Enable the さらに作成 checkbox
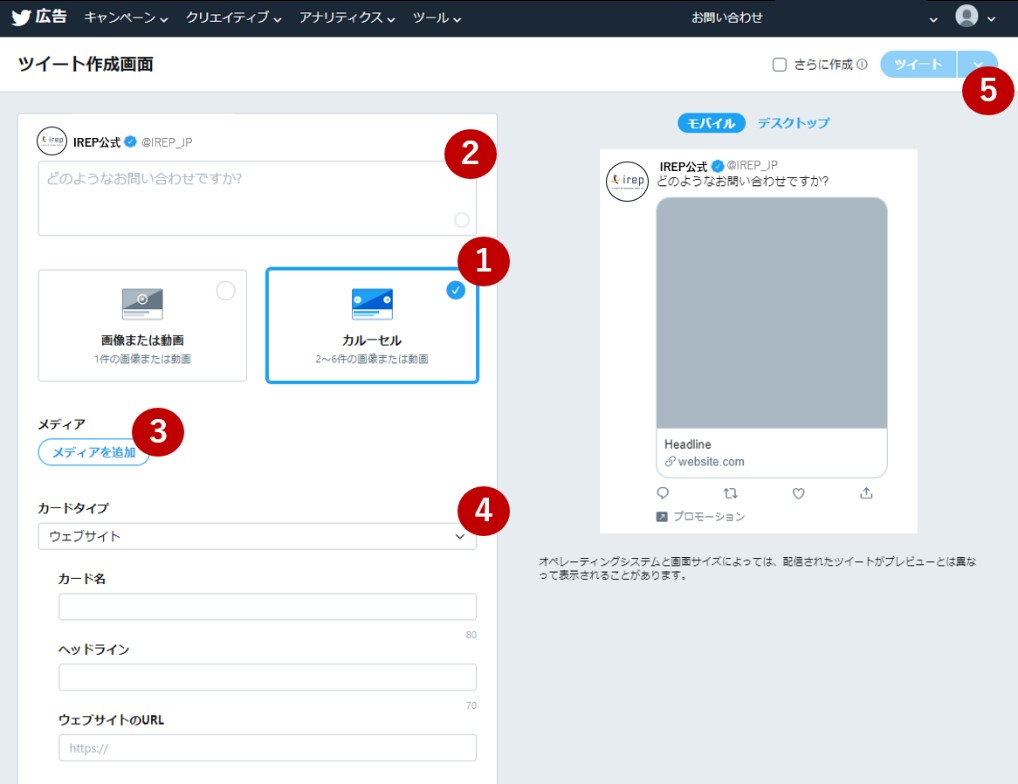Screen dimensions: 1018x784 [x=780, y=65]
